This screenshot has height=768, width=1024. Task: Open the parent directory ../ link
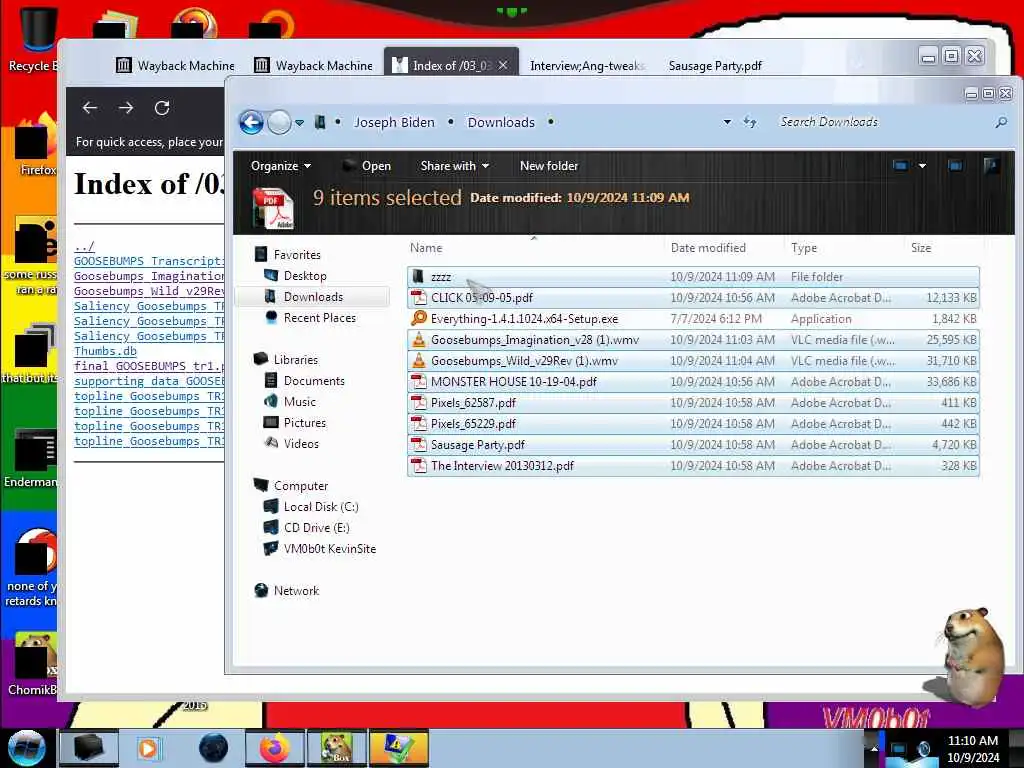point(84,246)
